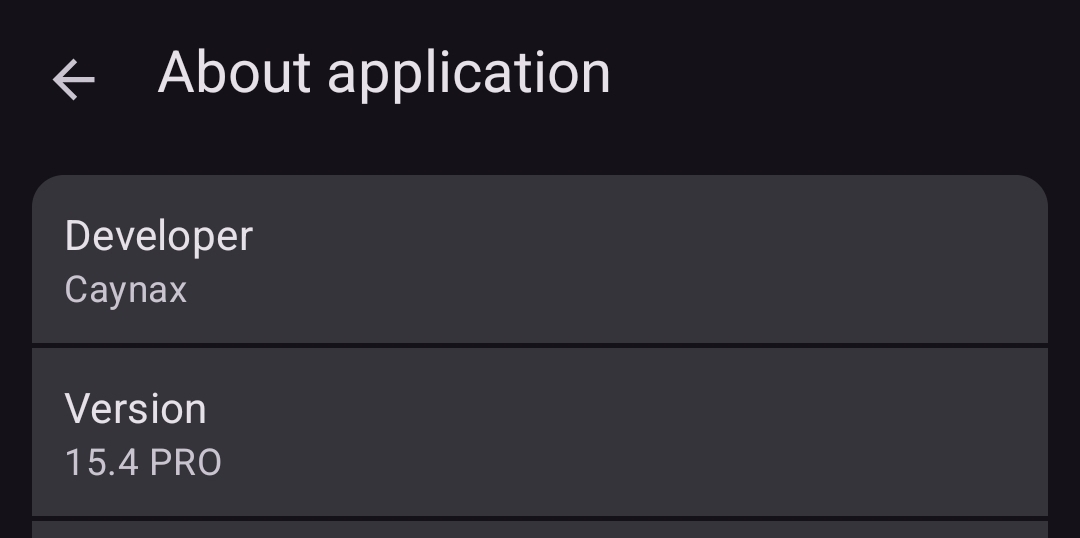This screenshot has height=538, width=1080.
Task: Tap the divider between Developer and Version
Action: 540,345
